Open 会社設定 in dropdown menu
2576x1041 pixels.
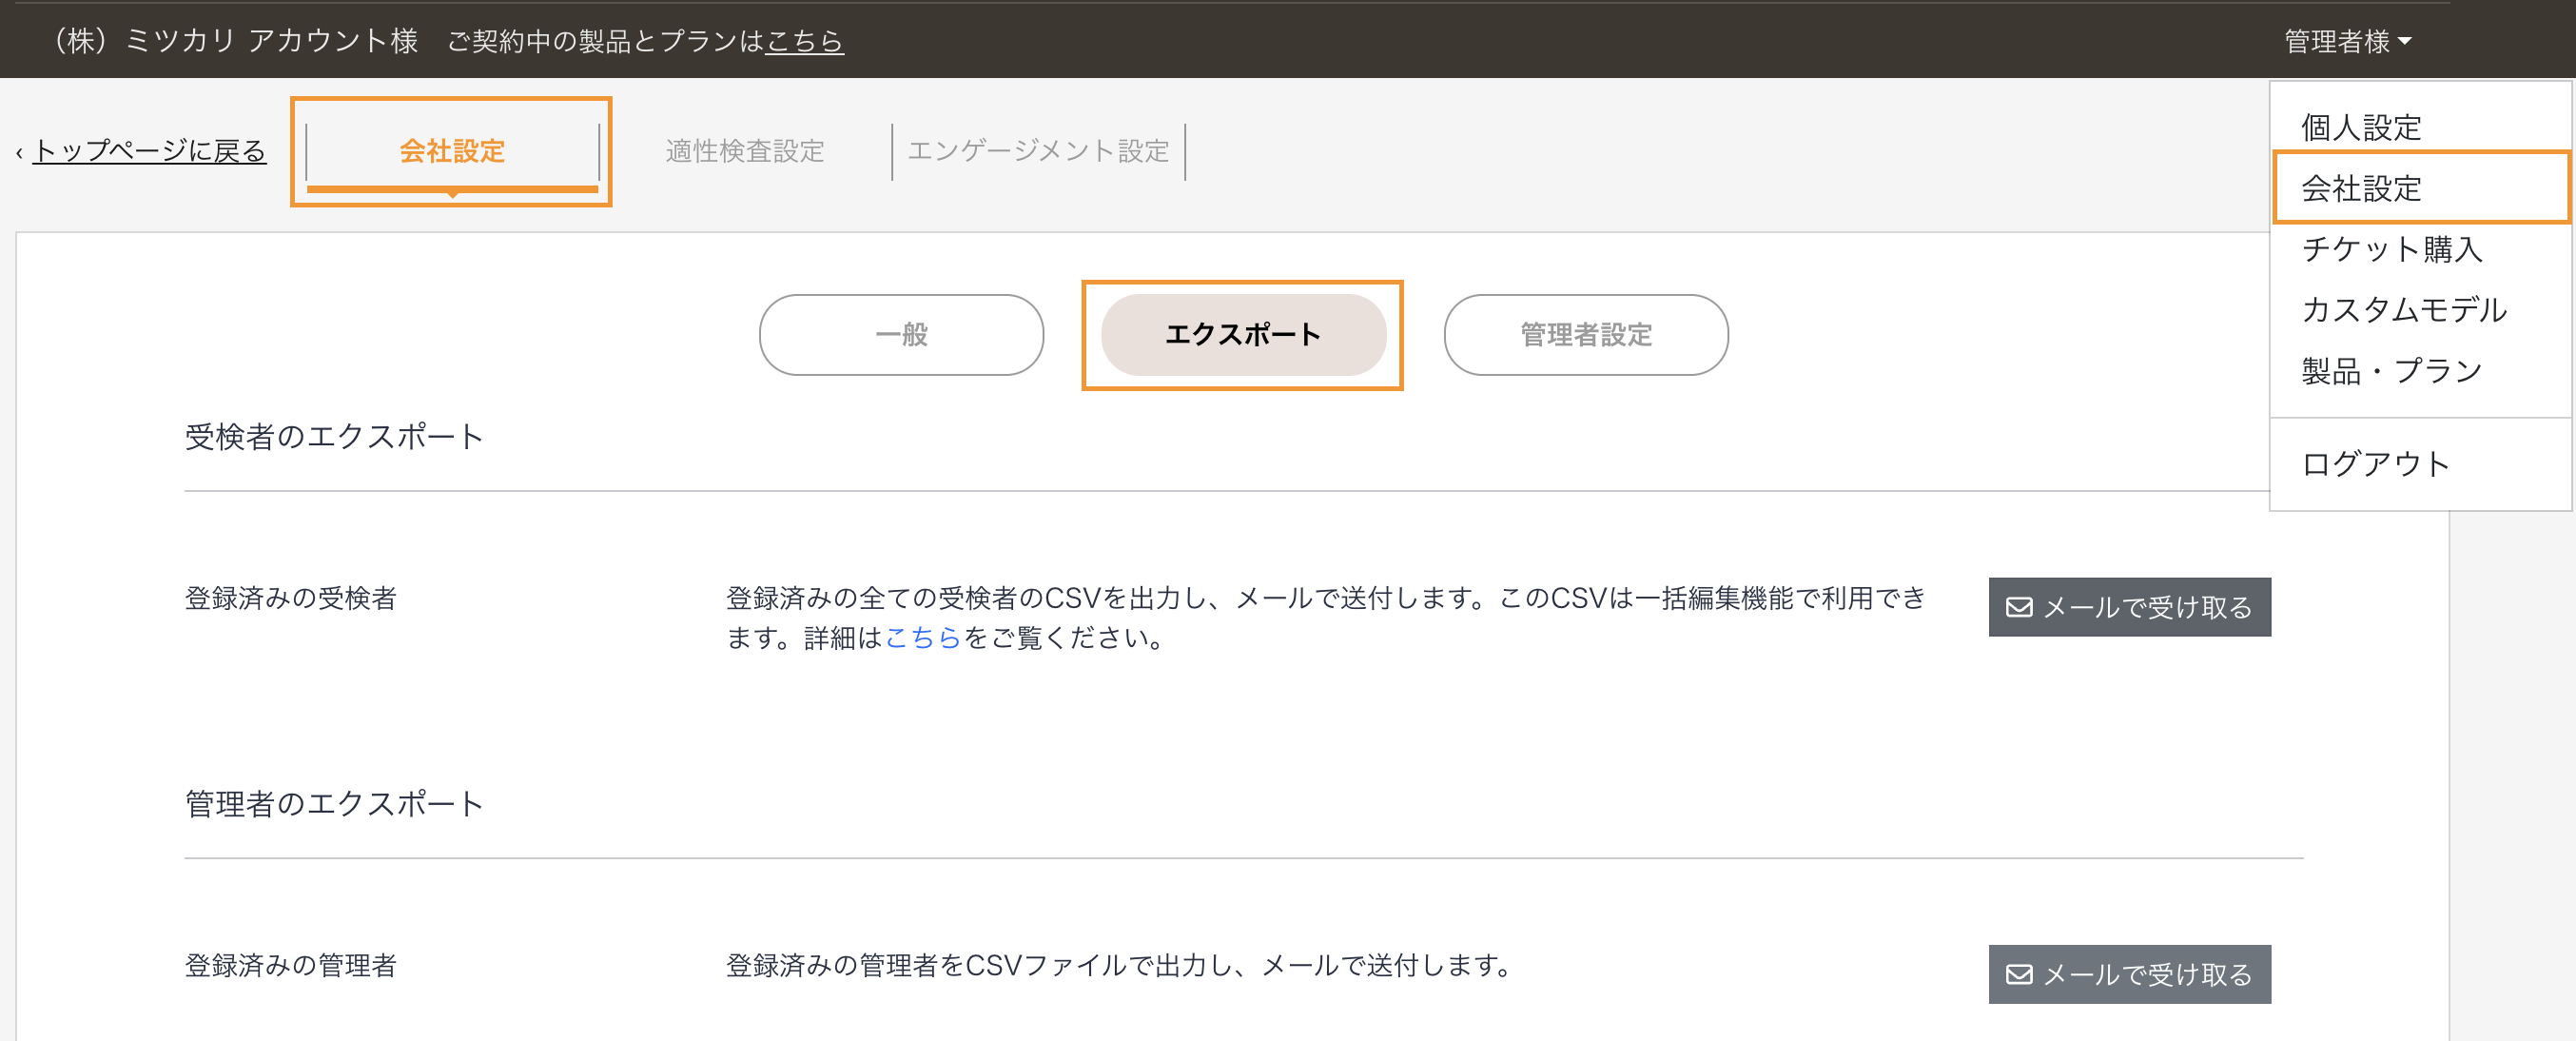2360,188
